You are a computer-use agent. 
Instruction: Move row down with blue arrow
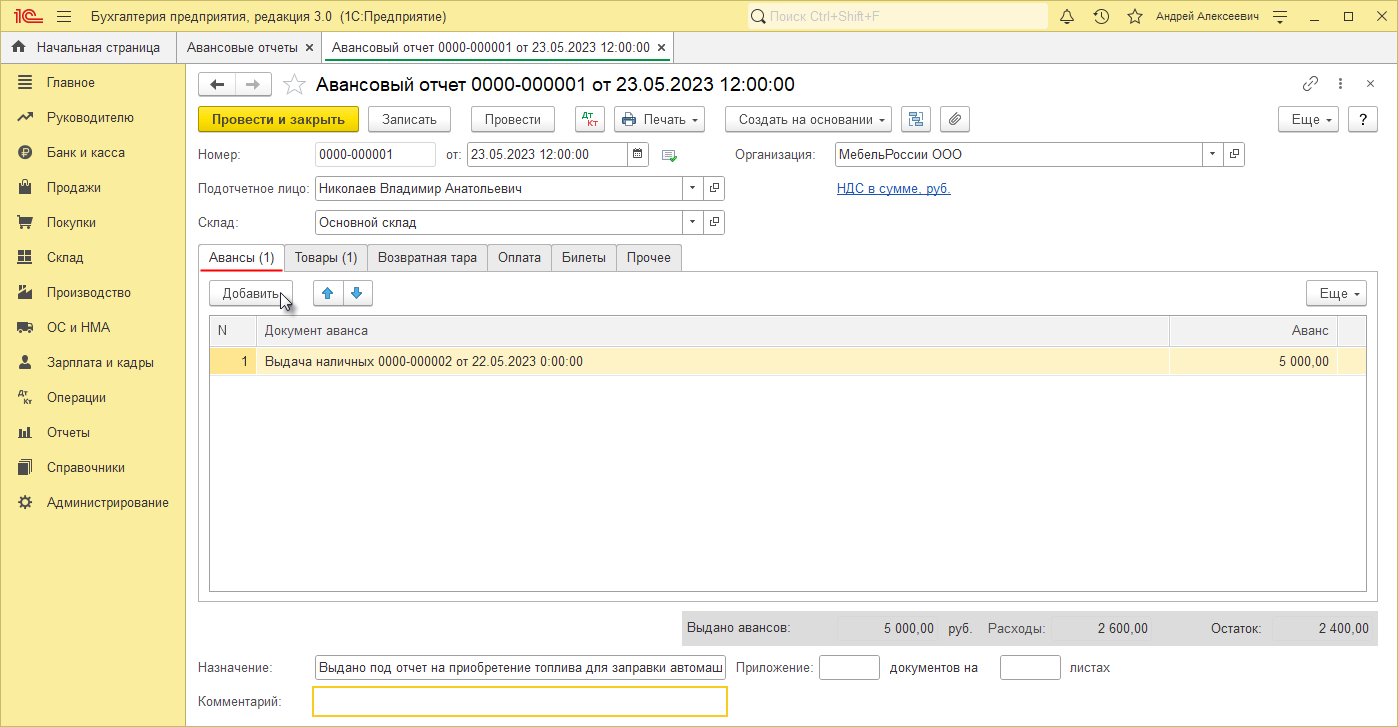coord(358,293)
